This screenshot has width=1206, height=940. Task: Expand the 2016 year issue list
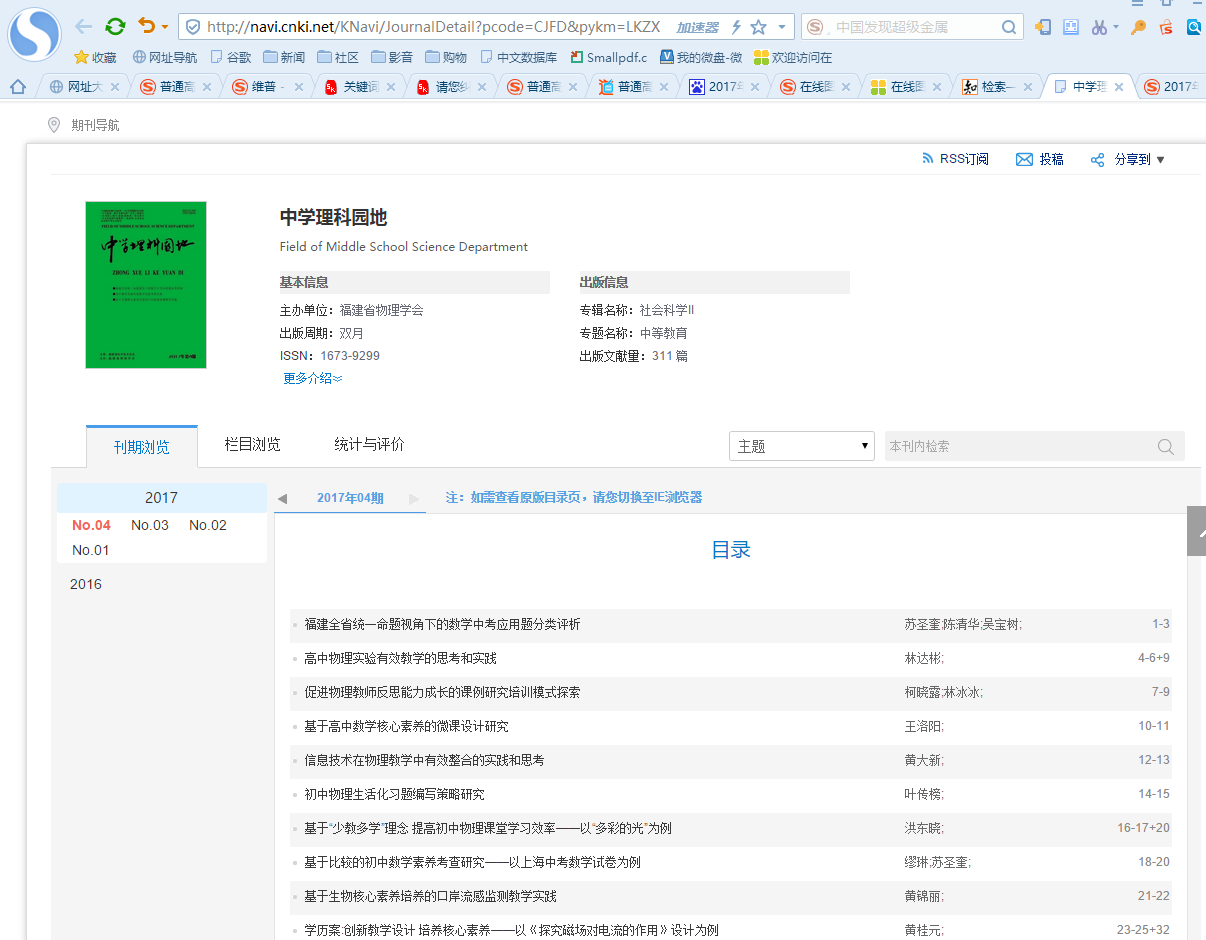point(86,584)
